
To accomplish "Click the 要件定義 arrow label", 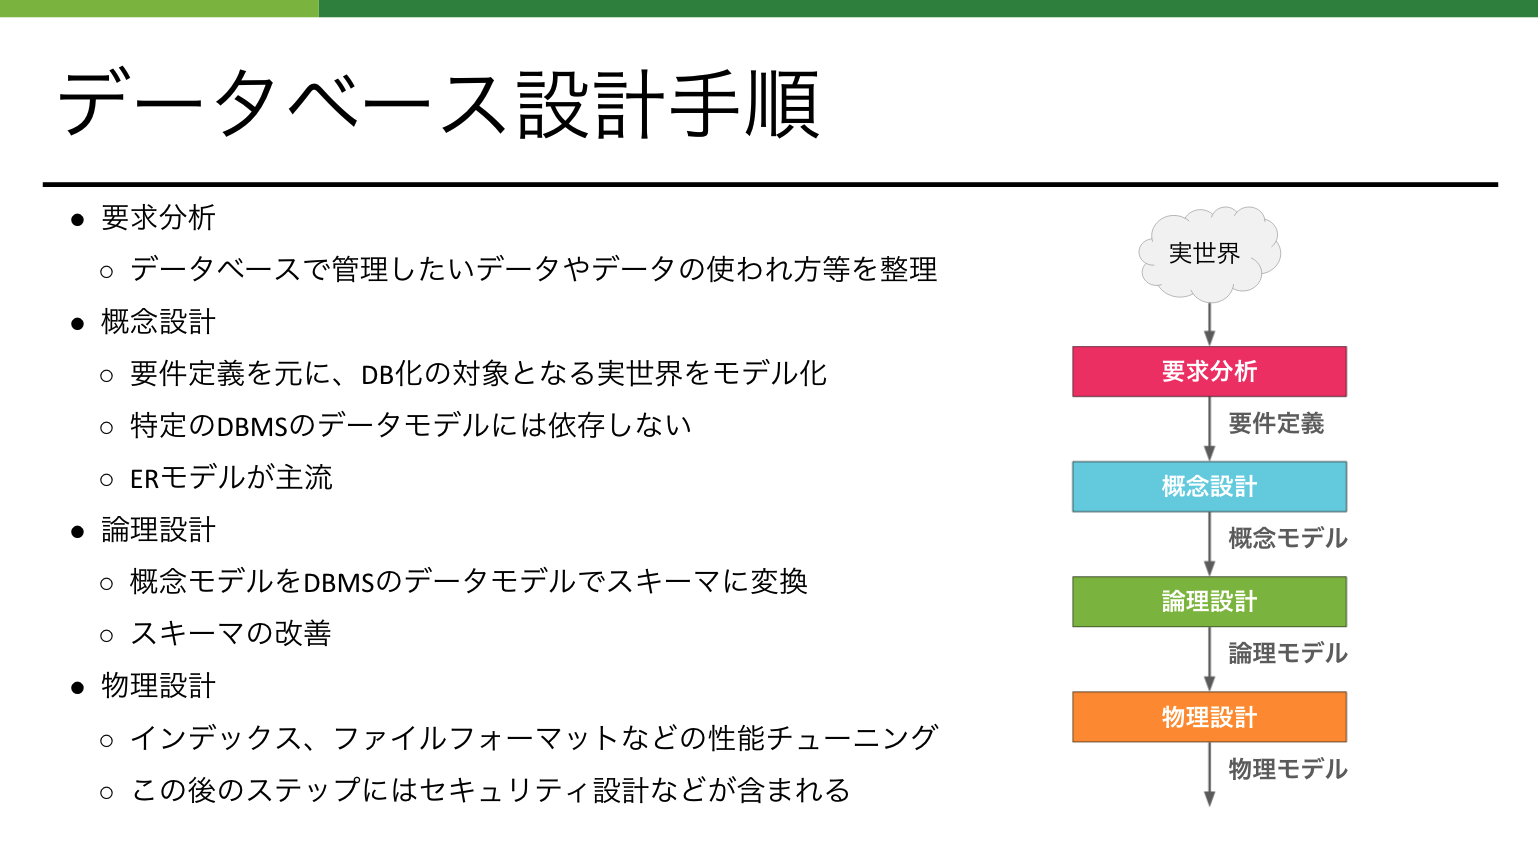I will point(1276,424).
